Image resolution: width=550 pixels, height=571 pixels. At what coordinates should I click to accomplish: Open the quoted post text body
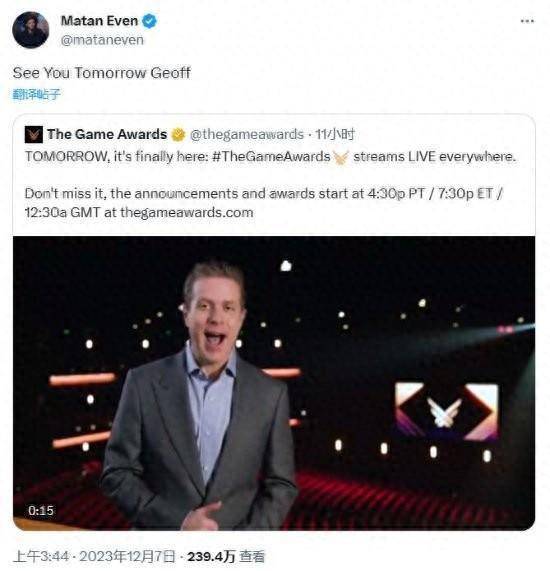(x=270, y=184)
